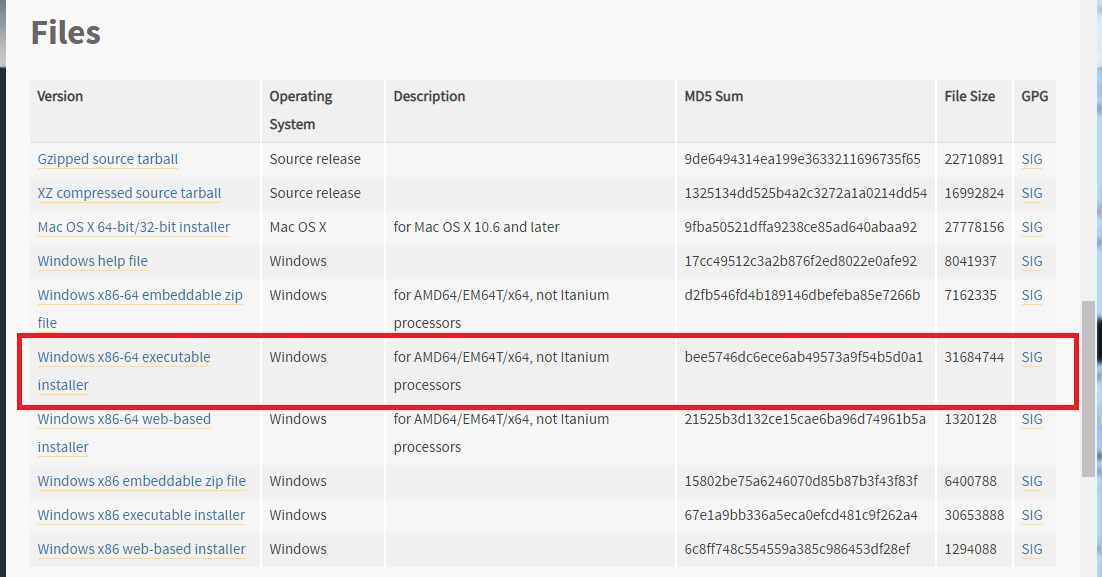Image resolution: width=1102 pixels, height=577 pixels.
Task: Open the Windows help file link
Action: (93, 261)
